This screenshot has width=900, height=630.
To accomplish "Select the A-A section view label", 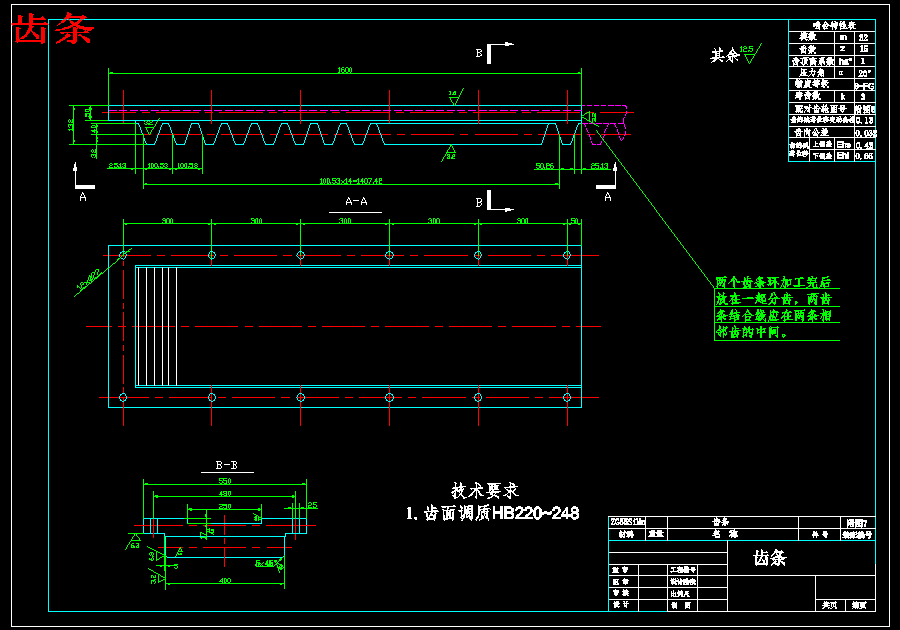I will click(356, 201).
